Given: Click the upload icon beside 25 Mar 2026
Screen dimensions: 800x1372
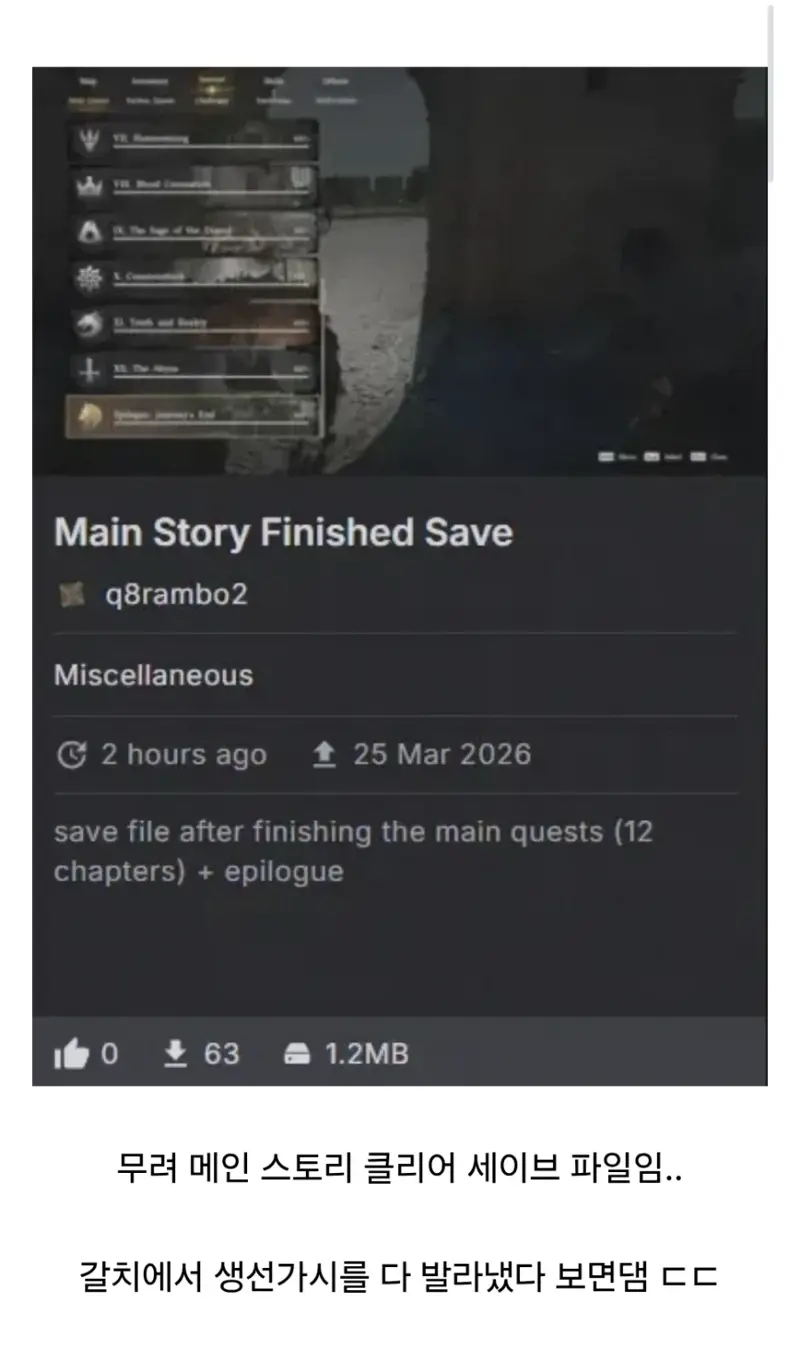Looking at the screenshot, I should pyautogui.click(x=324, y=755).
